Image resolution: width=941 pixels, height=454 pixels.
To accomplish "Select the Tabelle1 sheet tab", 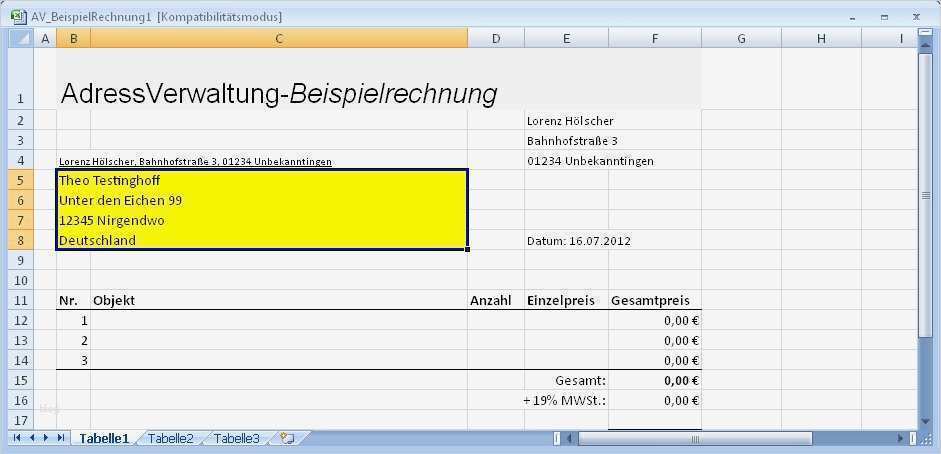I will (104, 438).
